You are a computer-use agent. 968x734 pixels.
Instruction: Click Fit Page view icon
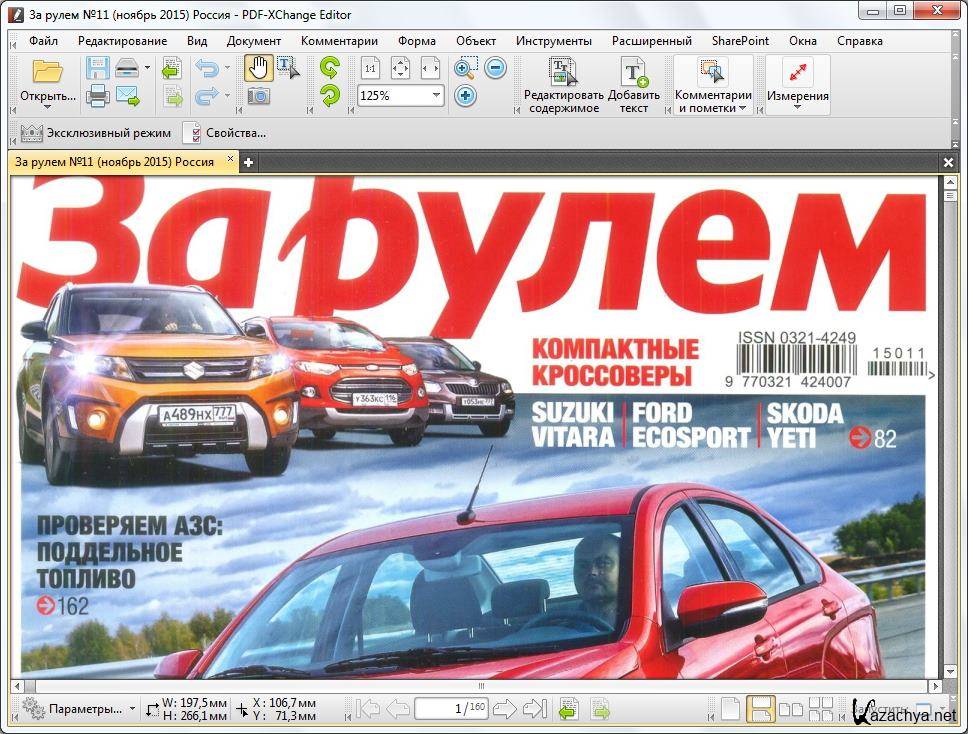[x=400, y=68]
